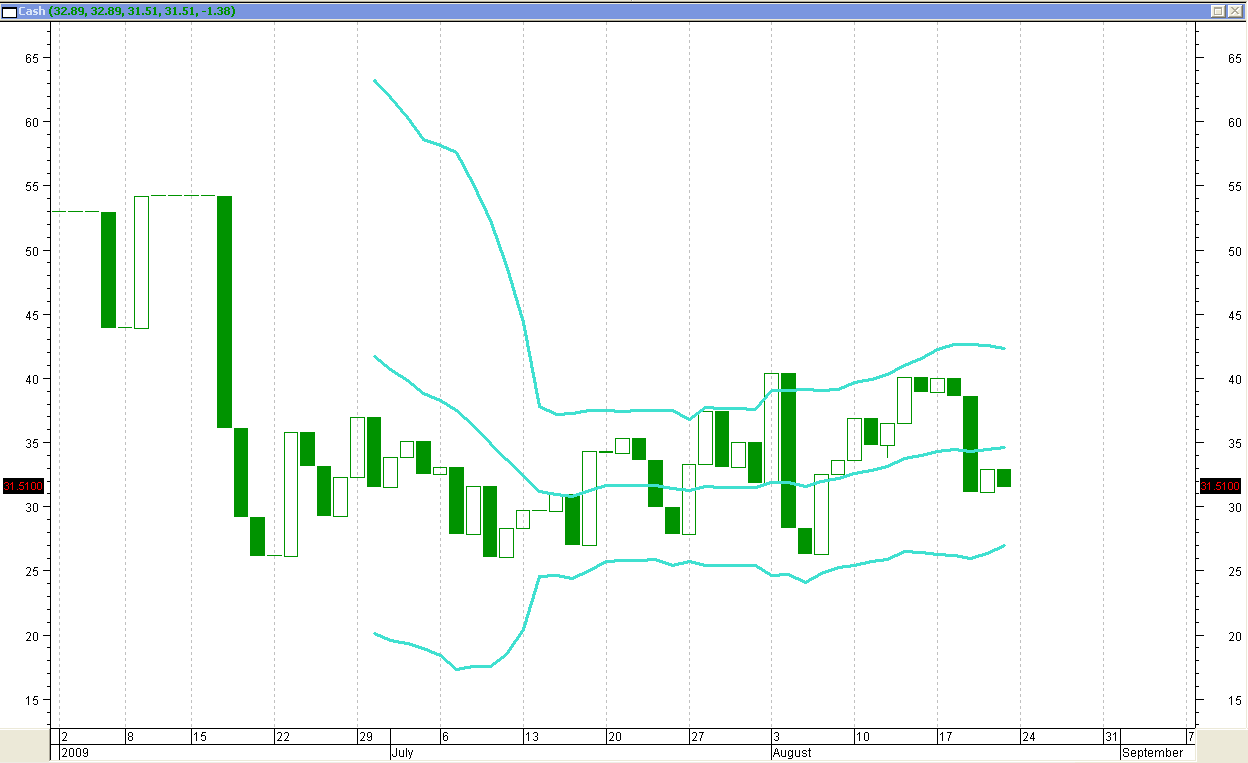Select the July month label on time axis
The width and height of the screenshot is (1248, 763).
coord(403,752)
